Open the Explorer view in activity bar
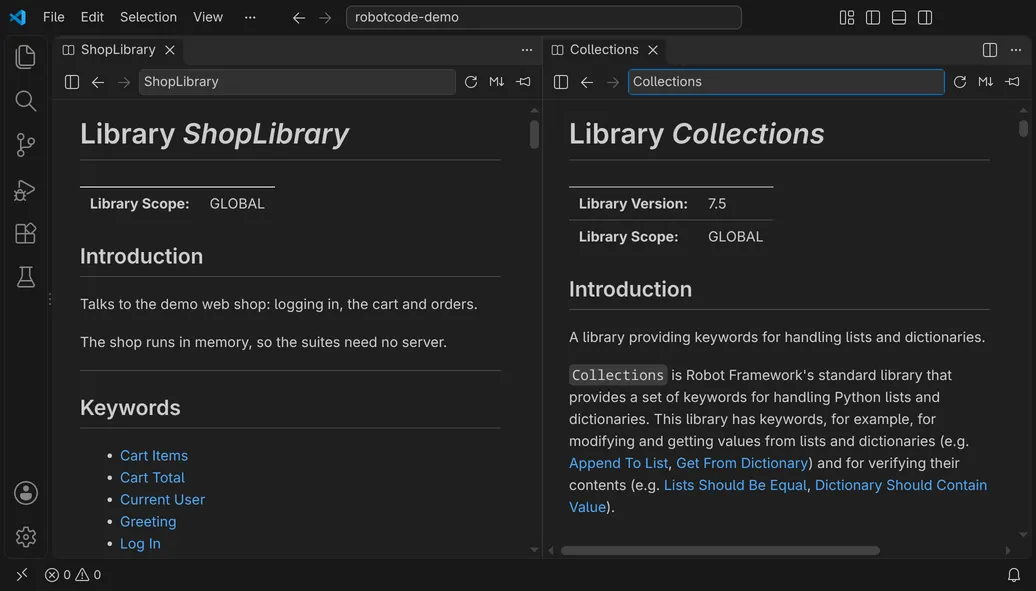The image size is (1036, 591). (x=25, y=57)
